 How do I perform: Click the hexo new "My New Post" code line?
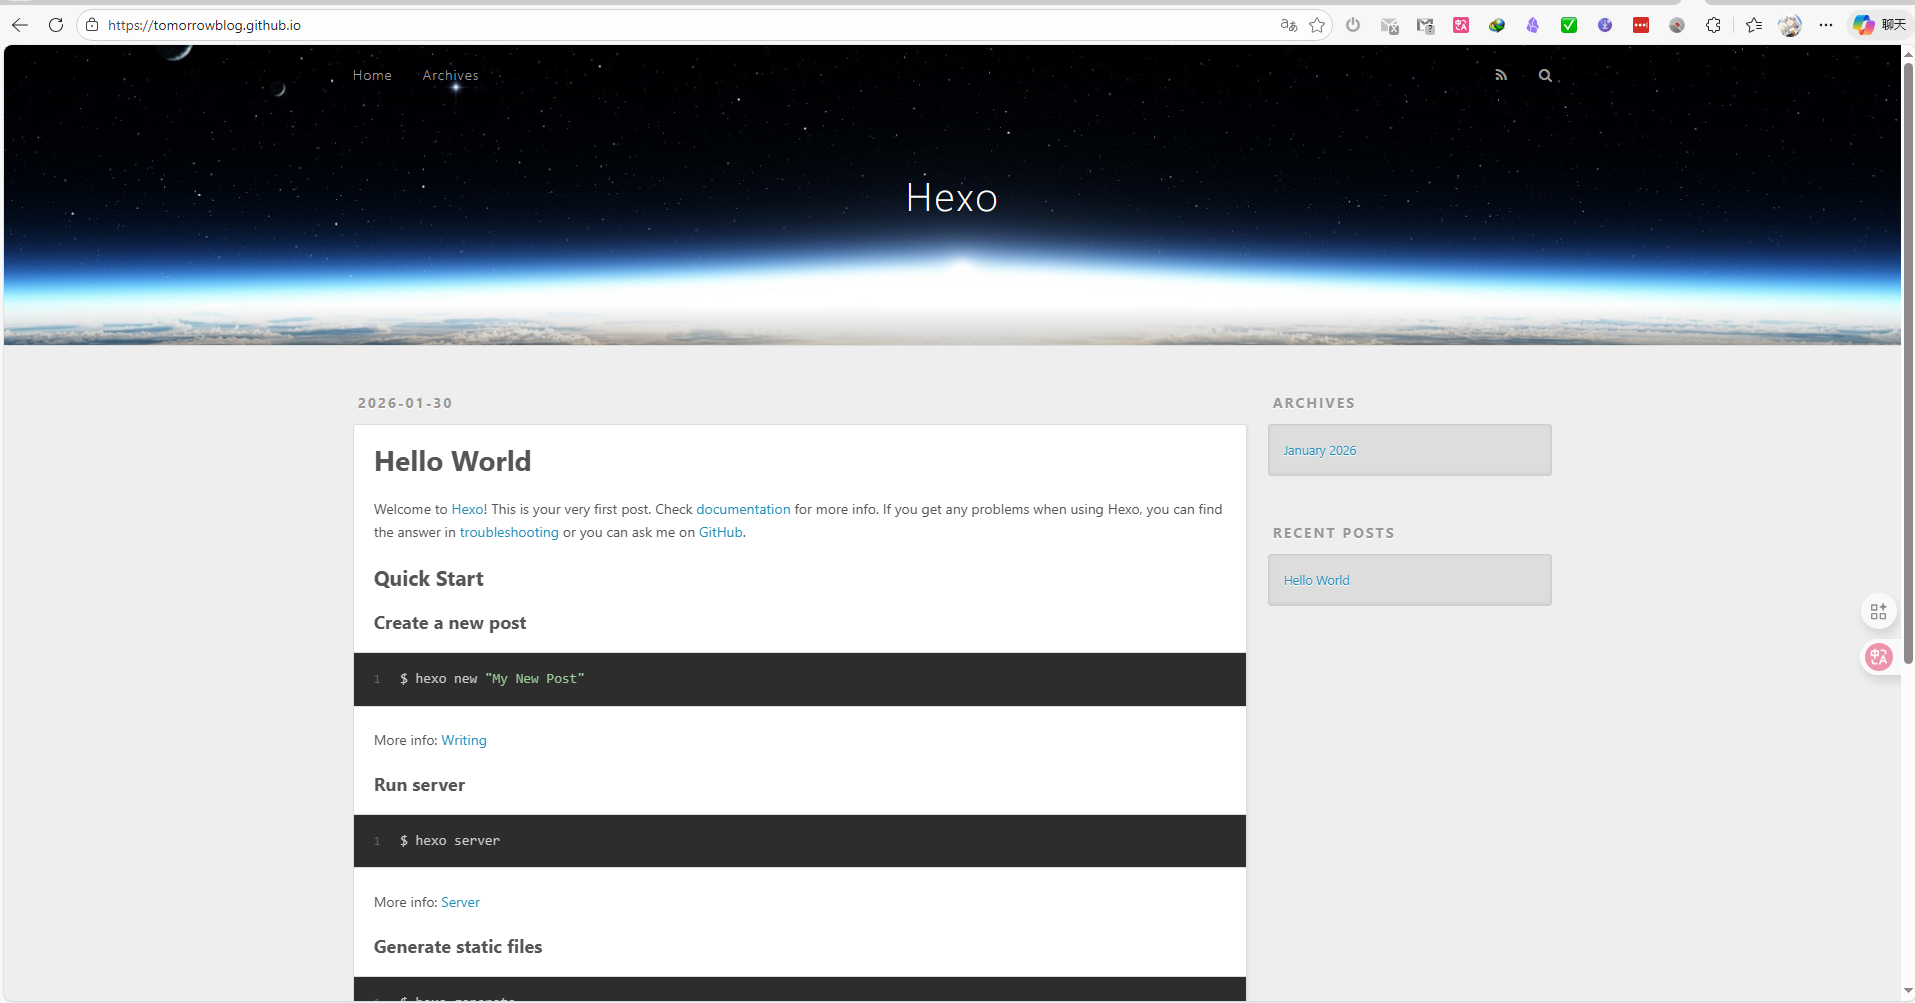tap(492, 679)
